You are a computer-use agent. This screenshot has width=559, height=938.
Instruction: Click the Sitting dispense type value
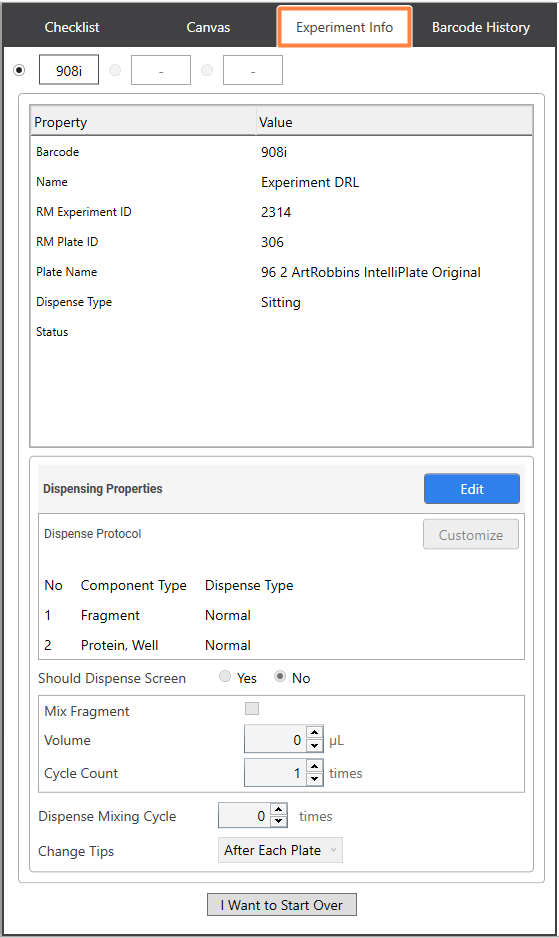281,302
